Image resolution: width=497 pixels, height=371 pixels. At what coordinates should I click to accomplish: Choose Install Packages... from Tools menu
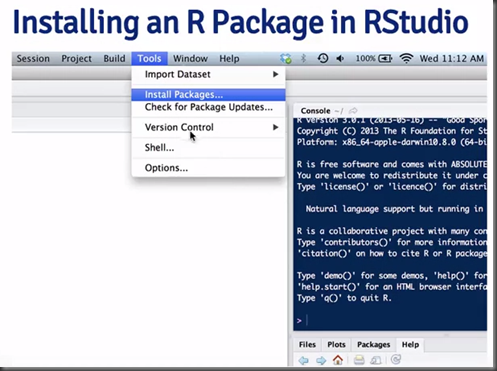coord(208,95)
